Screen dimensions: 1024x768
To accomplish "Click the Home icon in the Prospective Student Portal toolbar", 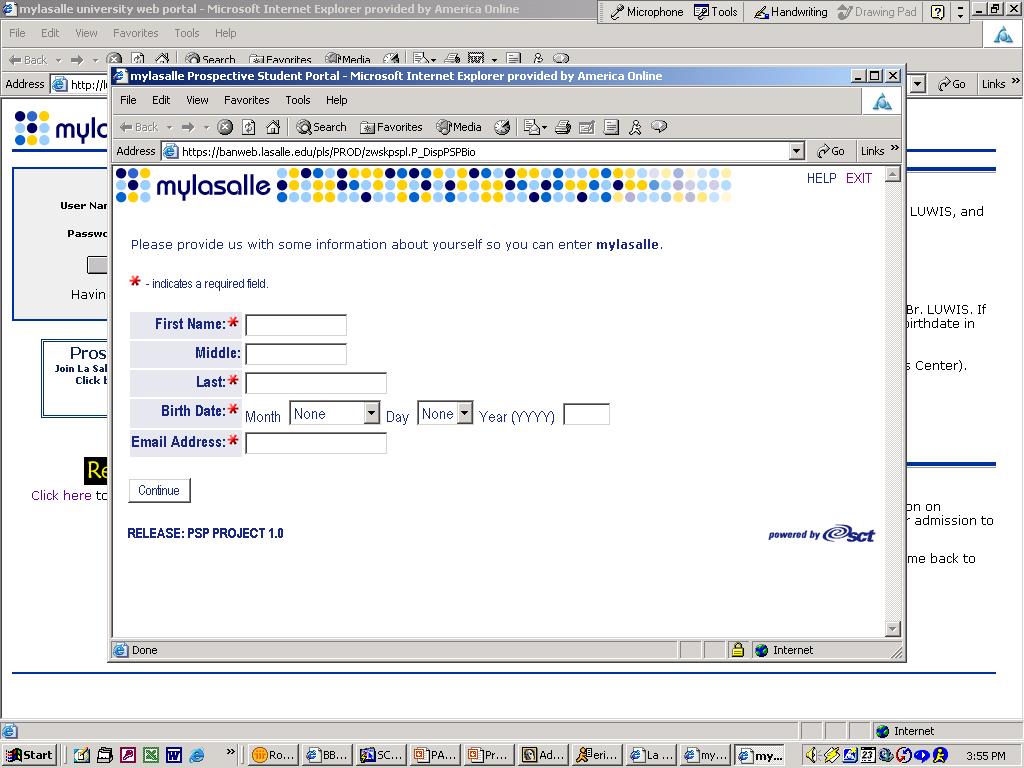I will tap(273, 127).
